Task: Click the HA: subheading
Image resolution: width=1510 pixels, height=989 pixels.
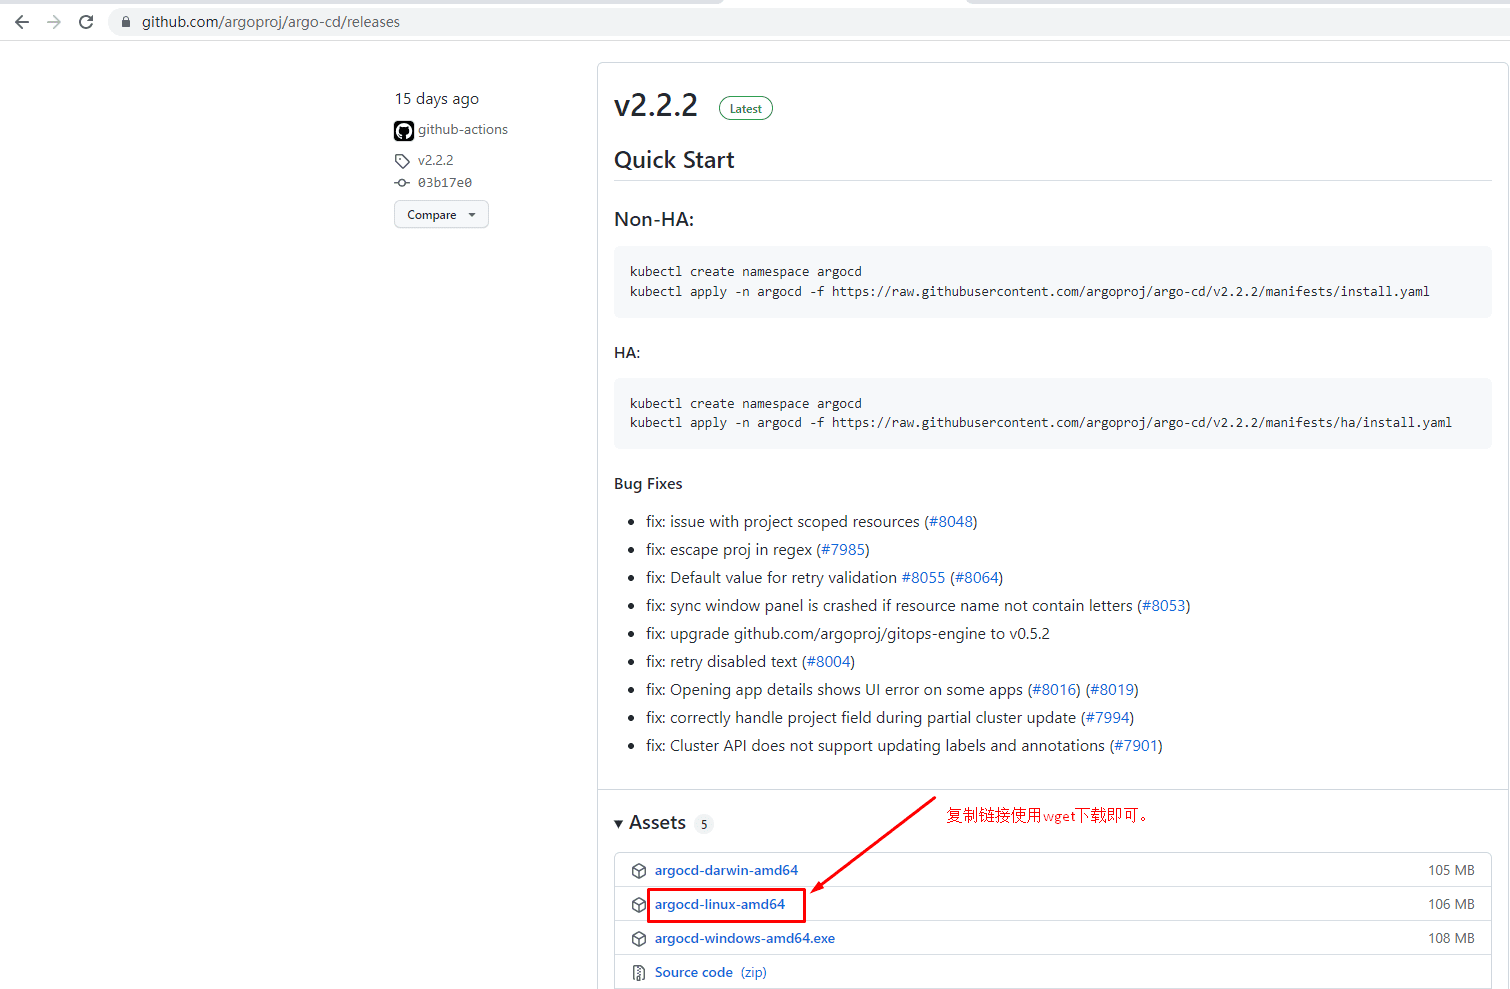Action: 627,353
